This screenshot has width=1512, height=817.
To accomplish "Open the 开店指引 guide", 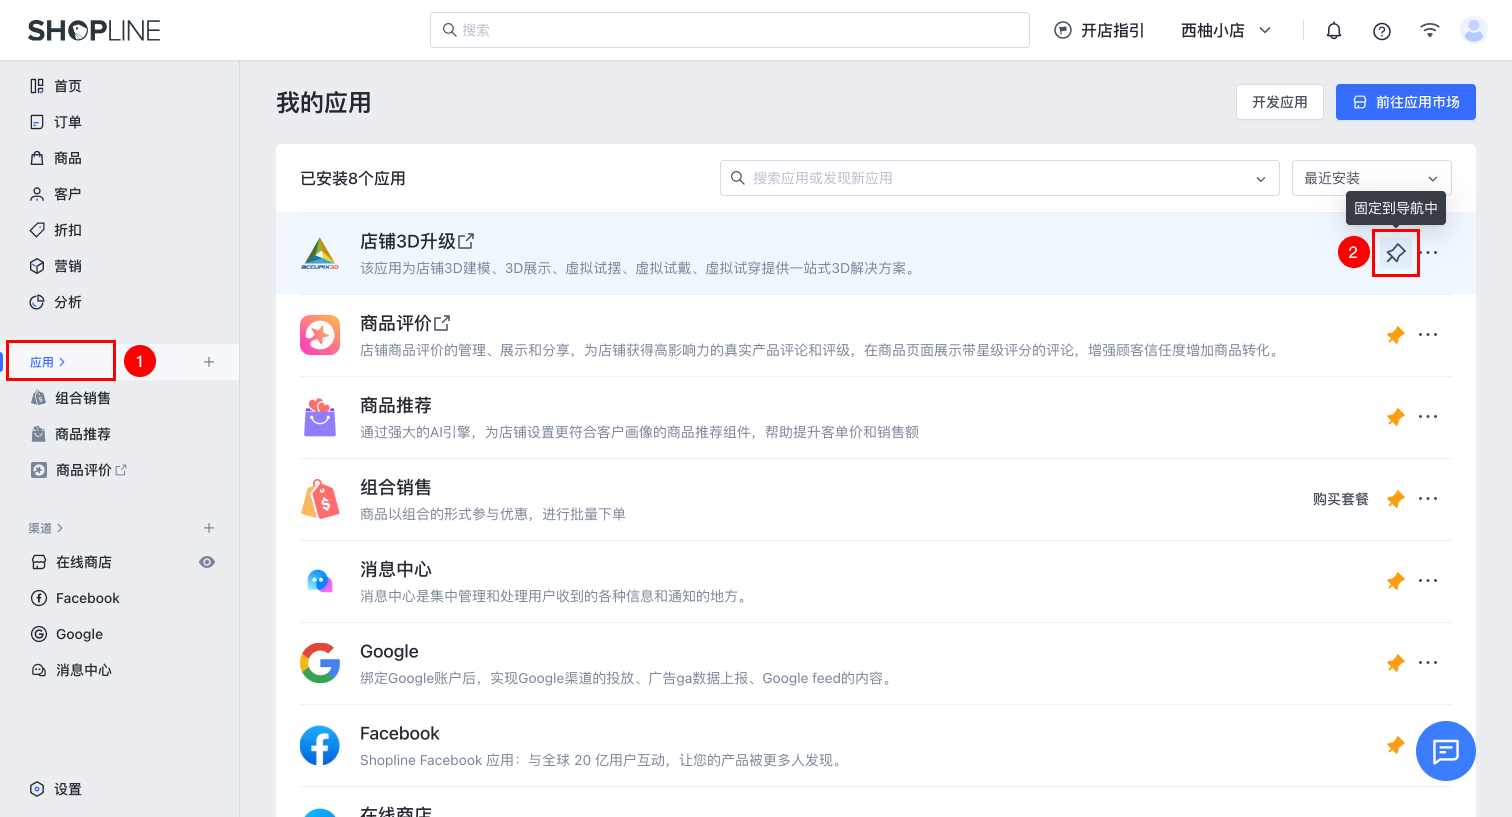I will pyautogui.click(x=1099, y=31).
